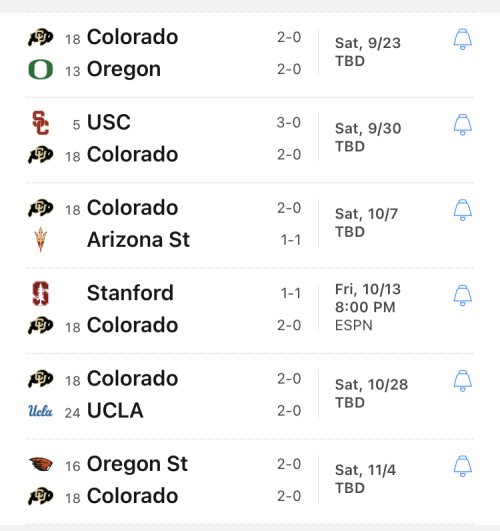
Task: Tap bell icon for UCLA game on 10/28
Action: point(462,381)
